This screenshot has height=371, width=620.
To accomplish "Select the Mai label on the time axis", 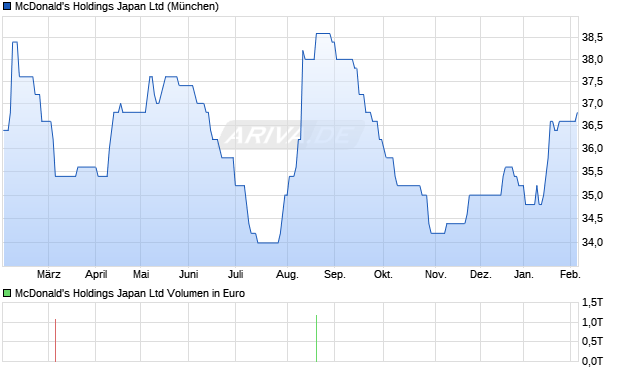I will (141, 274).
